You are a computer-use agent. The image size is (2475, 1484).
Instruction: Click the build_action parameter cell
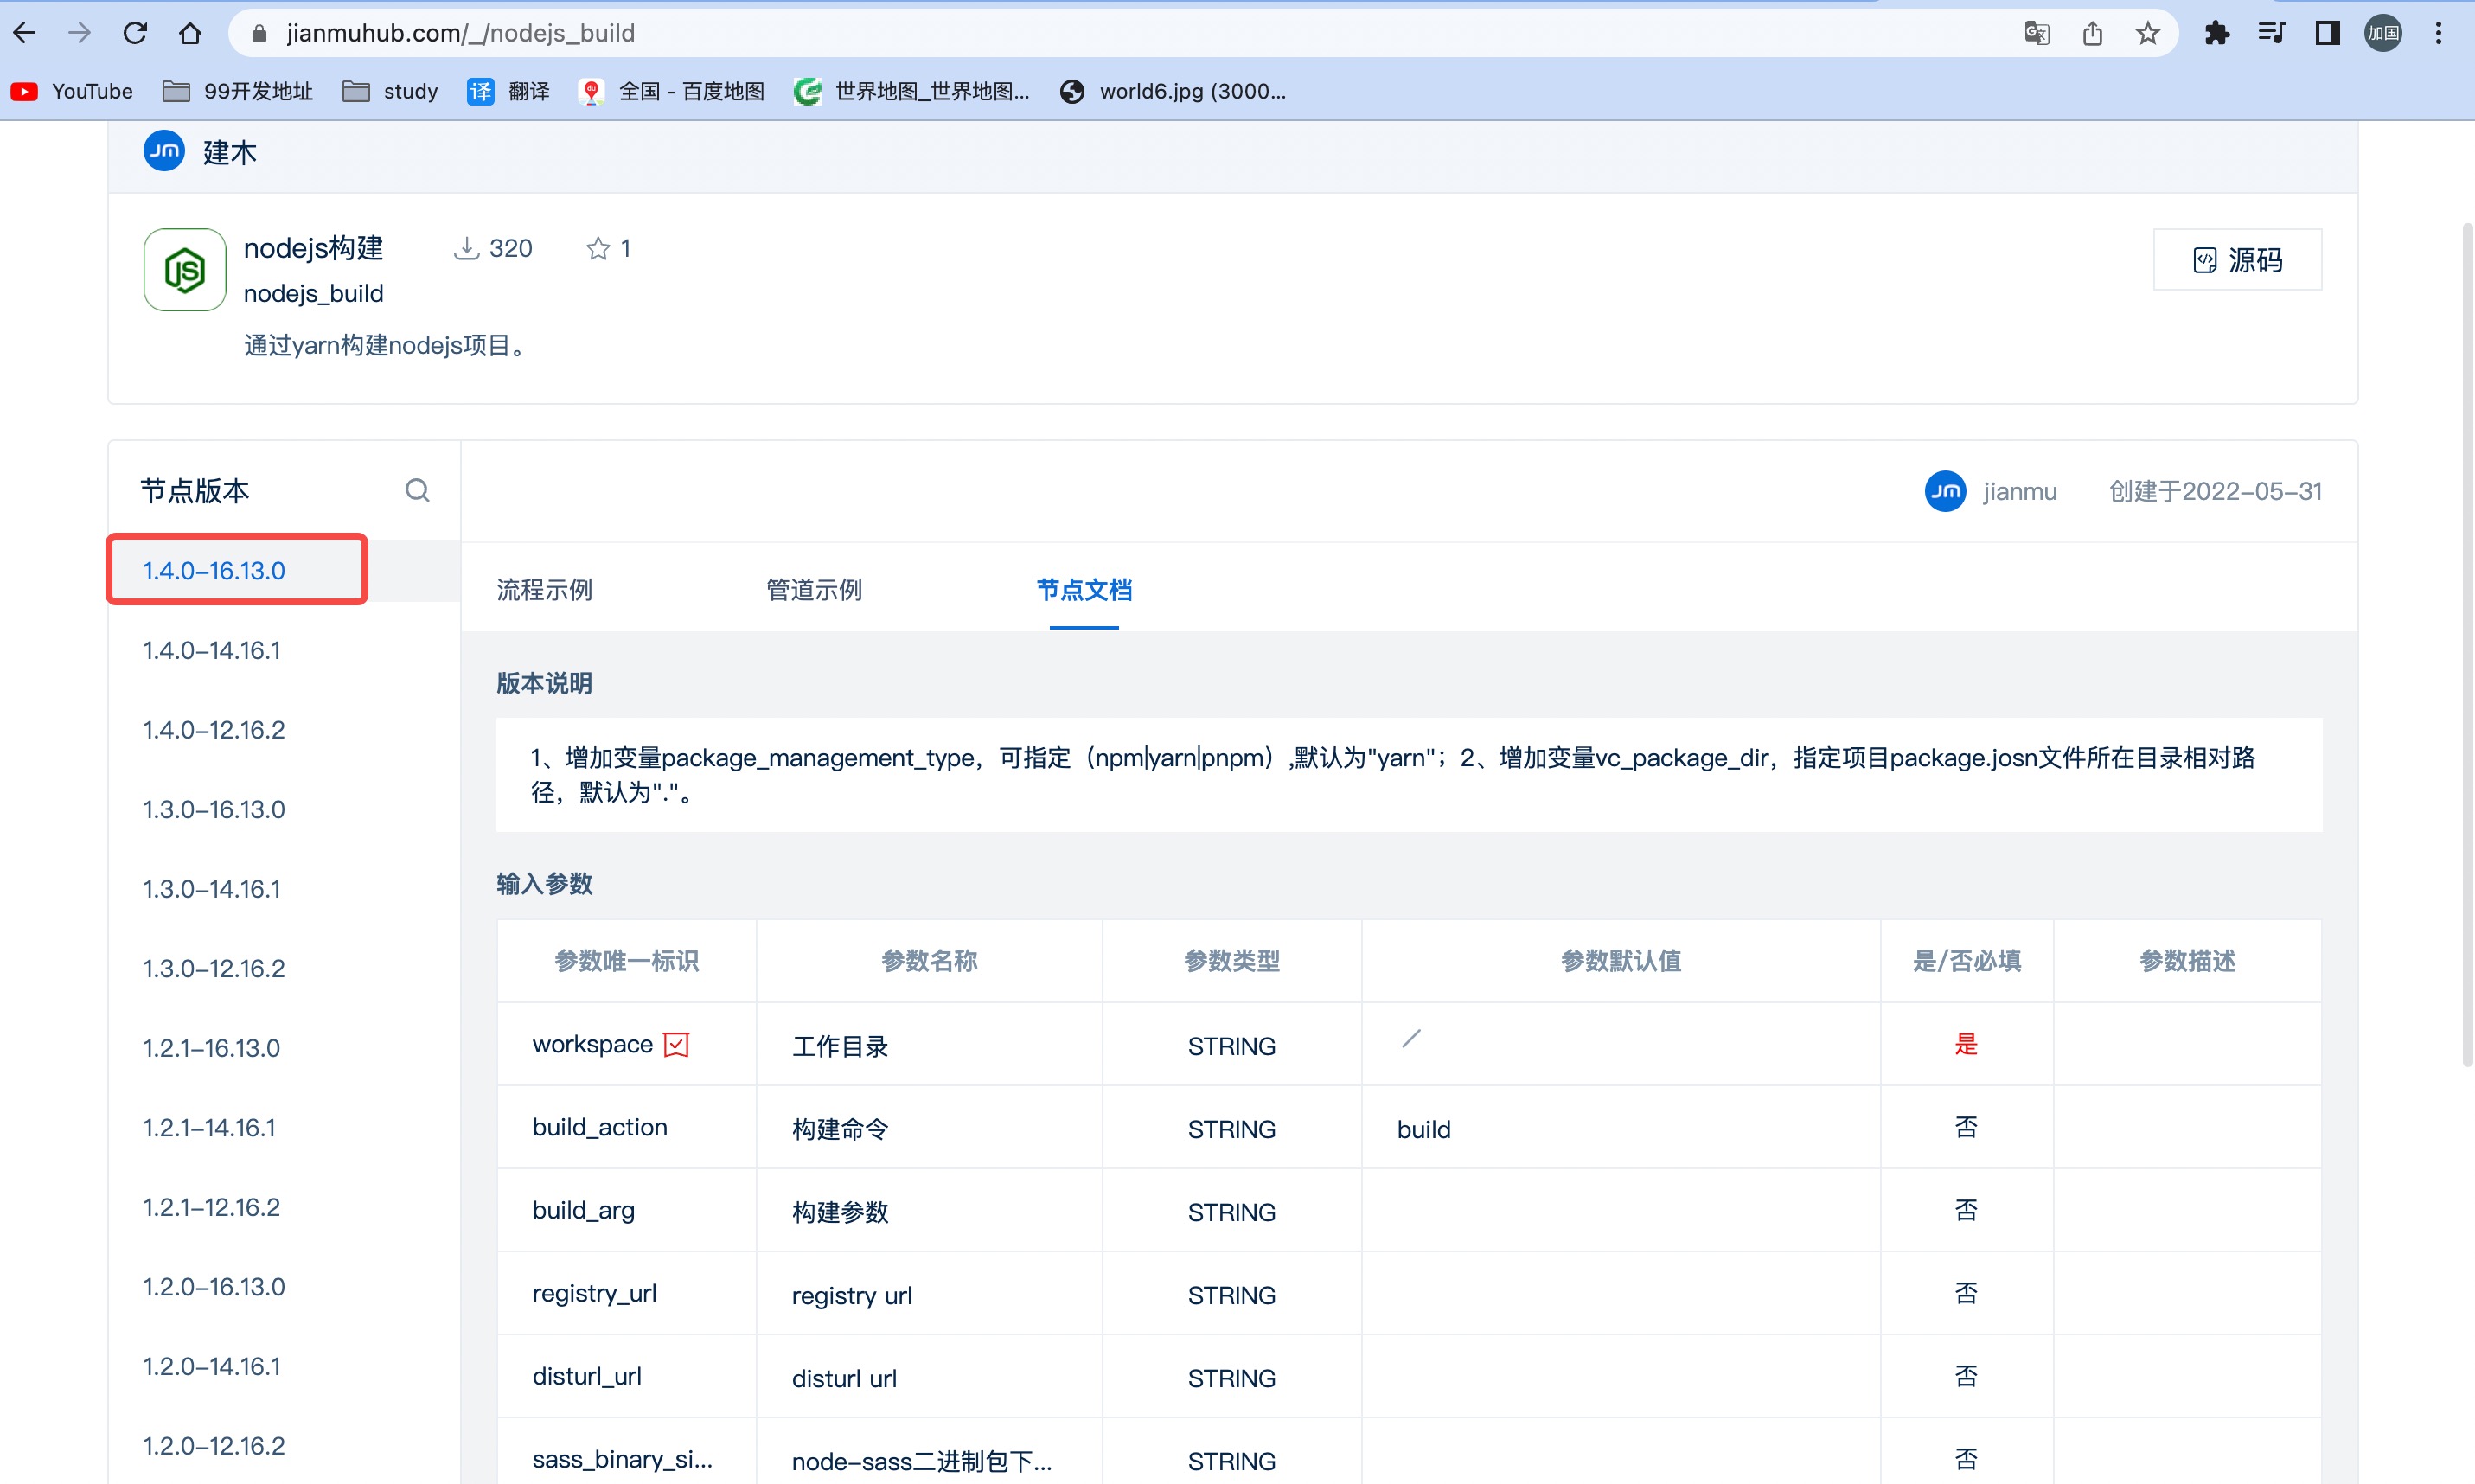(627, 1127)
